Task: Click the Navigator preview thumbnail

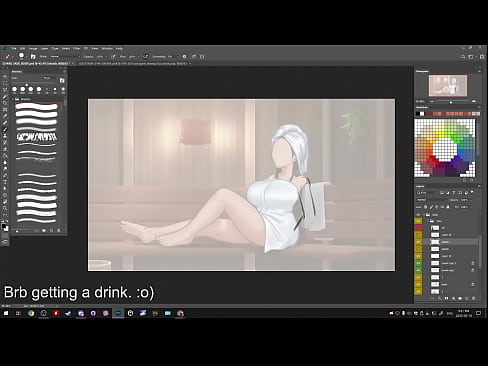Action: 448,85
